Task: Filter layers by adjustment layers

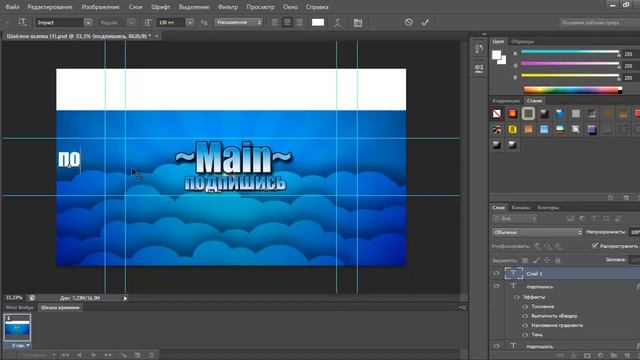Action: click(582, 219)
